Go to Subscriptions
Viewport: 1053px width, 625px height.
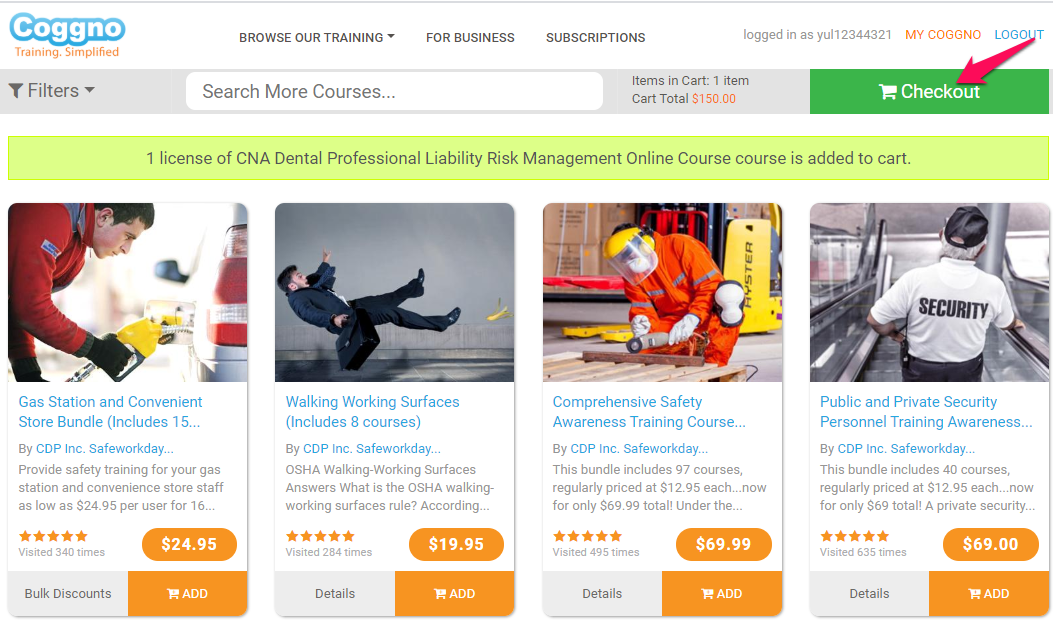pyautogui.click(x=596, y=38)
